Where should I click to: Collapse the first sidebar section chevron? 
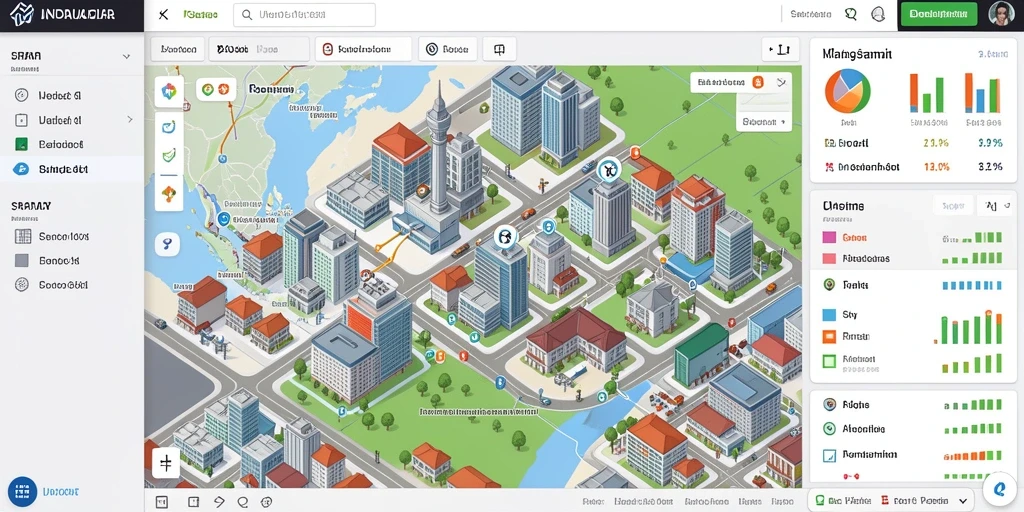click(x=126, y=57)
